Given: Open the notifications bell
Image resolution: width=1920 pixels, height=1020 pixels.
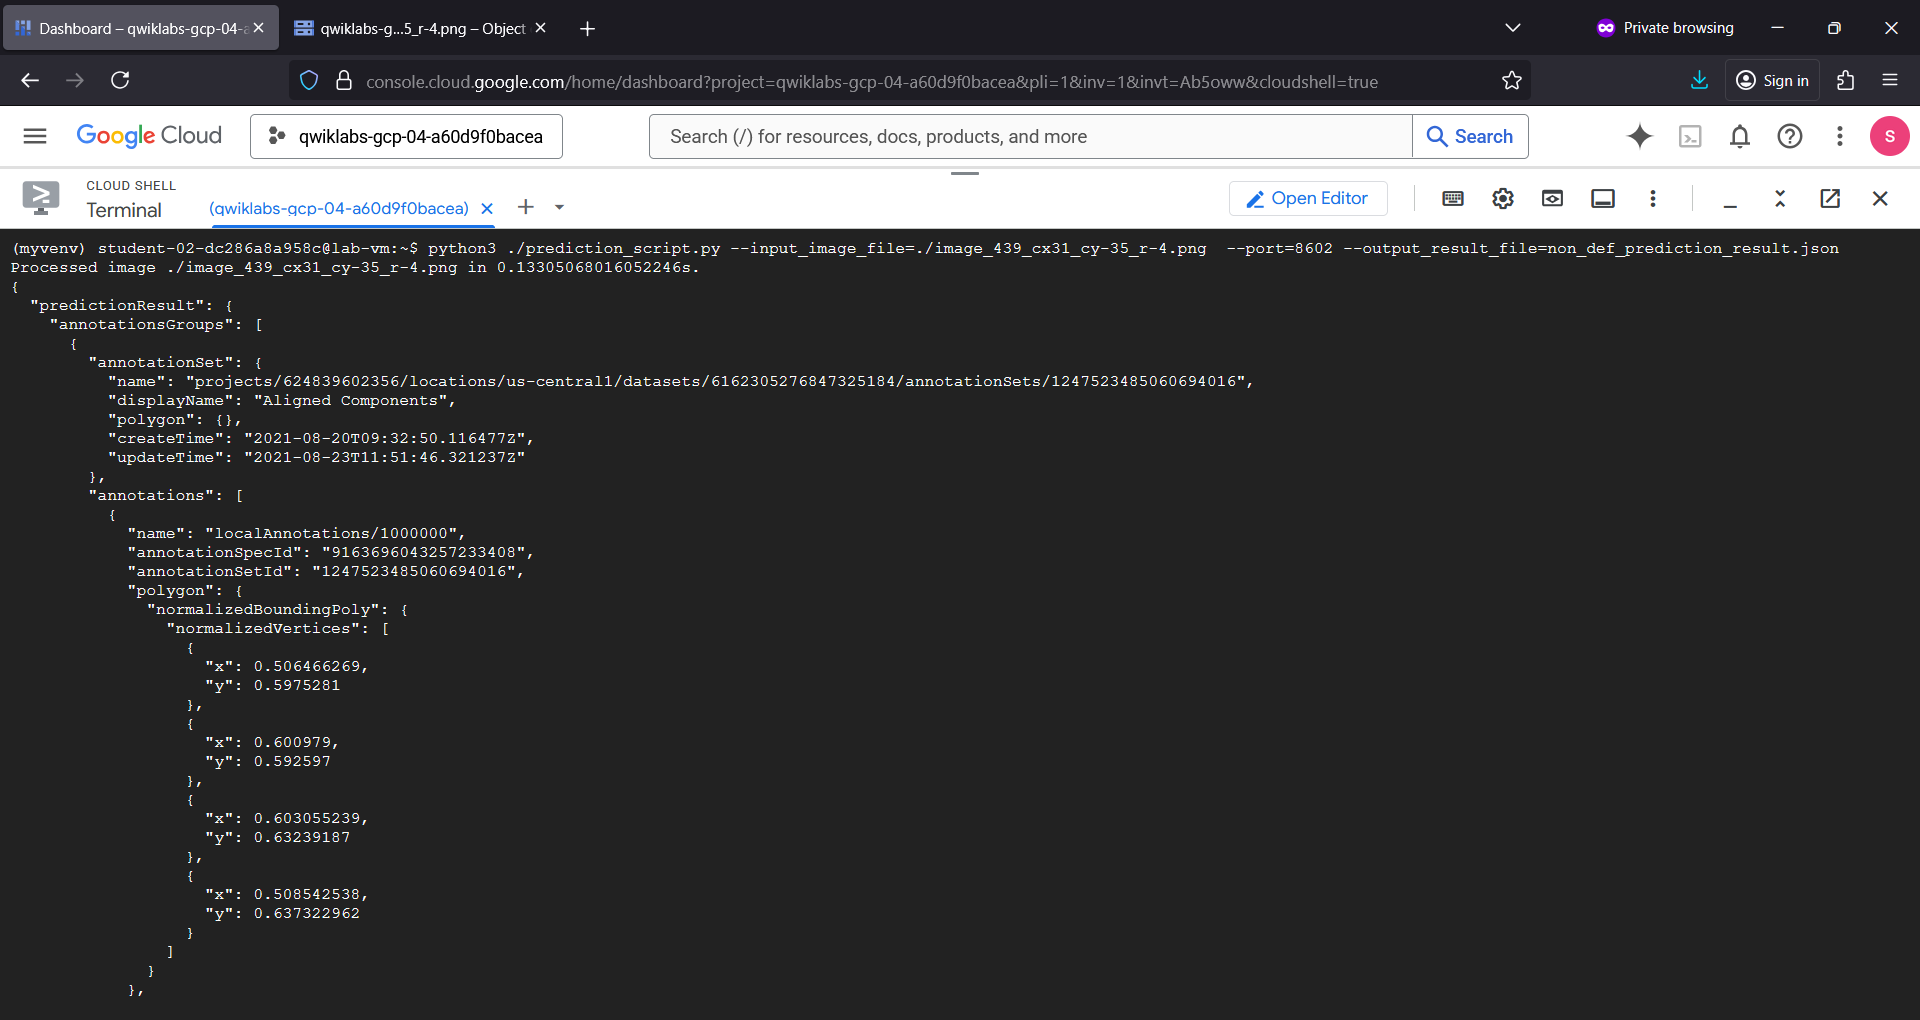Looking at the screenshot, I should 1740,136.
